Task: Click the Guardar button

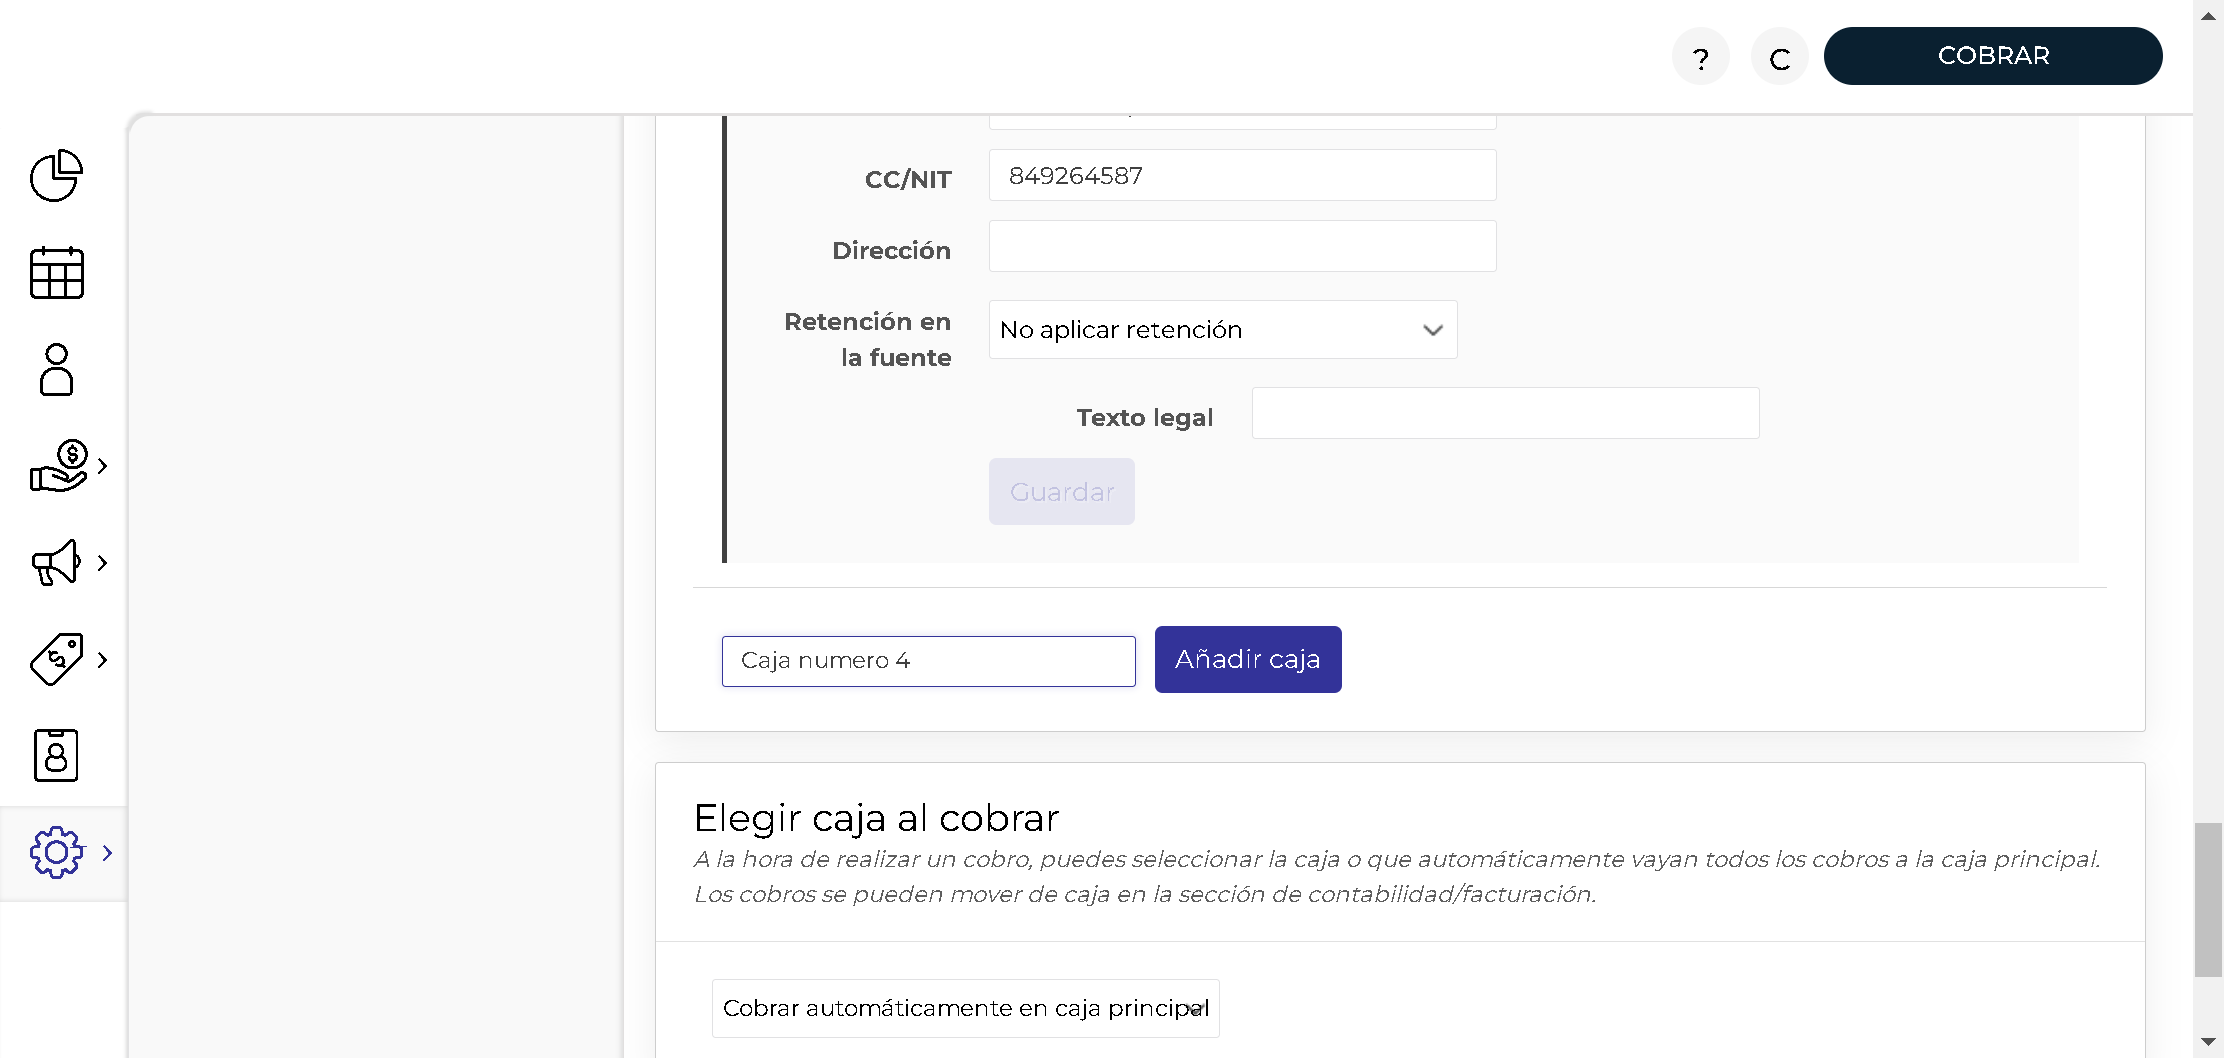Action: click(x=1061, y=491)
